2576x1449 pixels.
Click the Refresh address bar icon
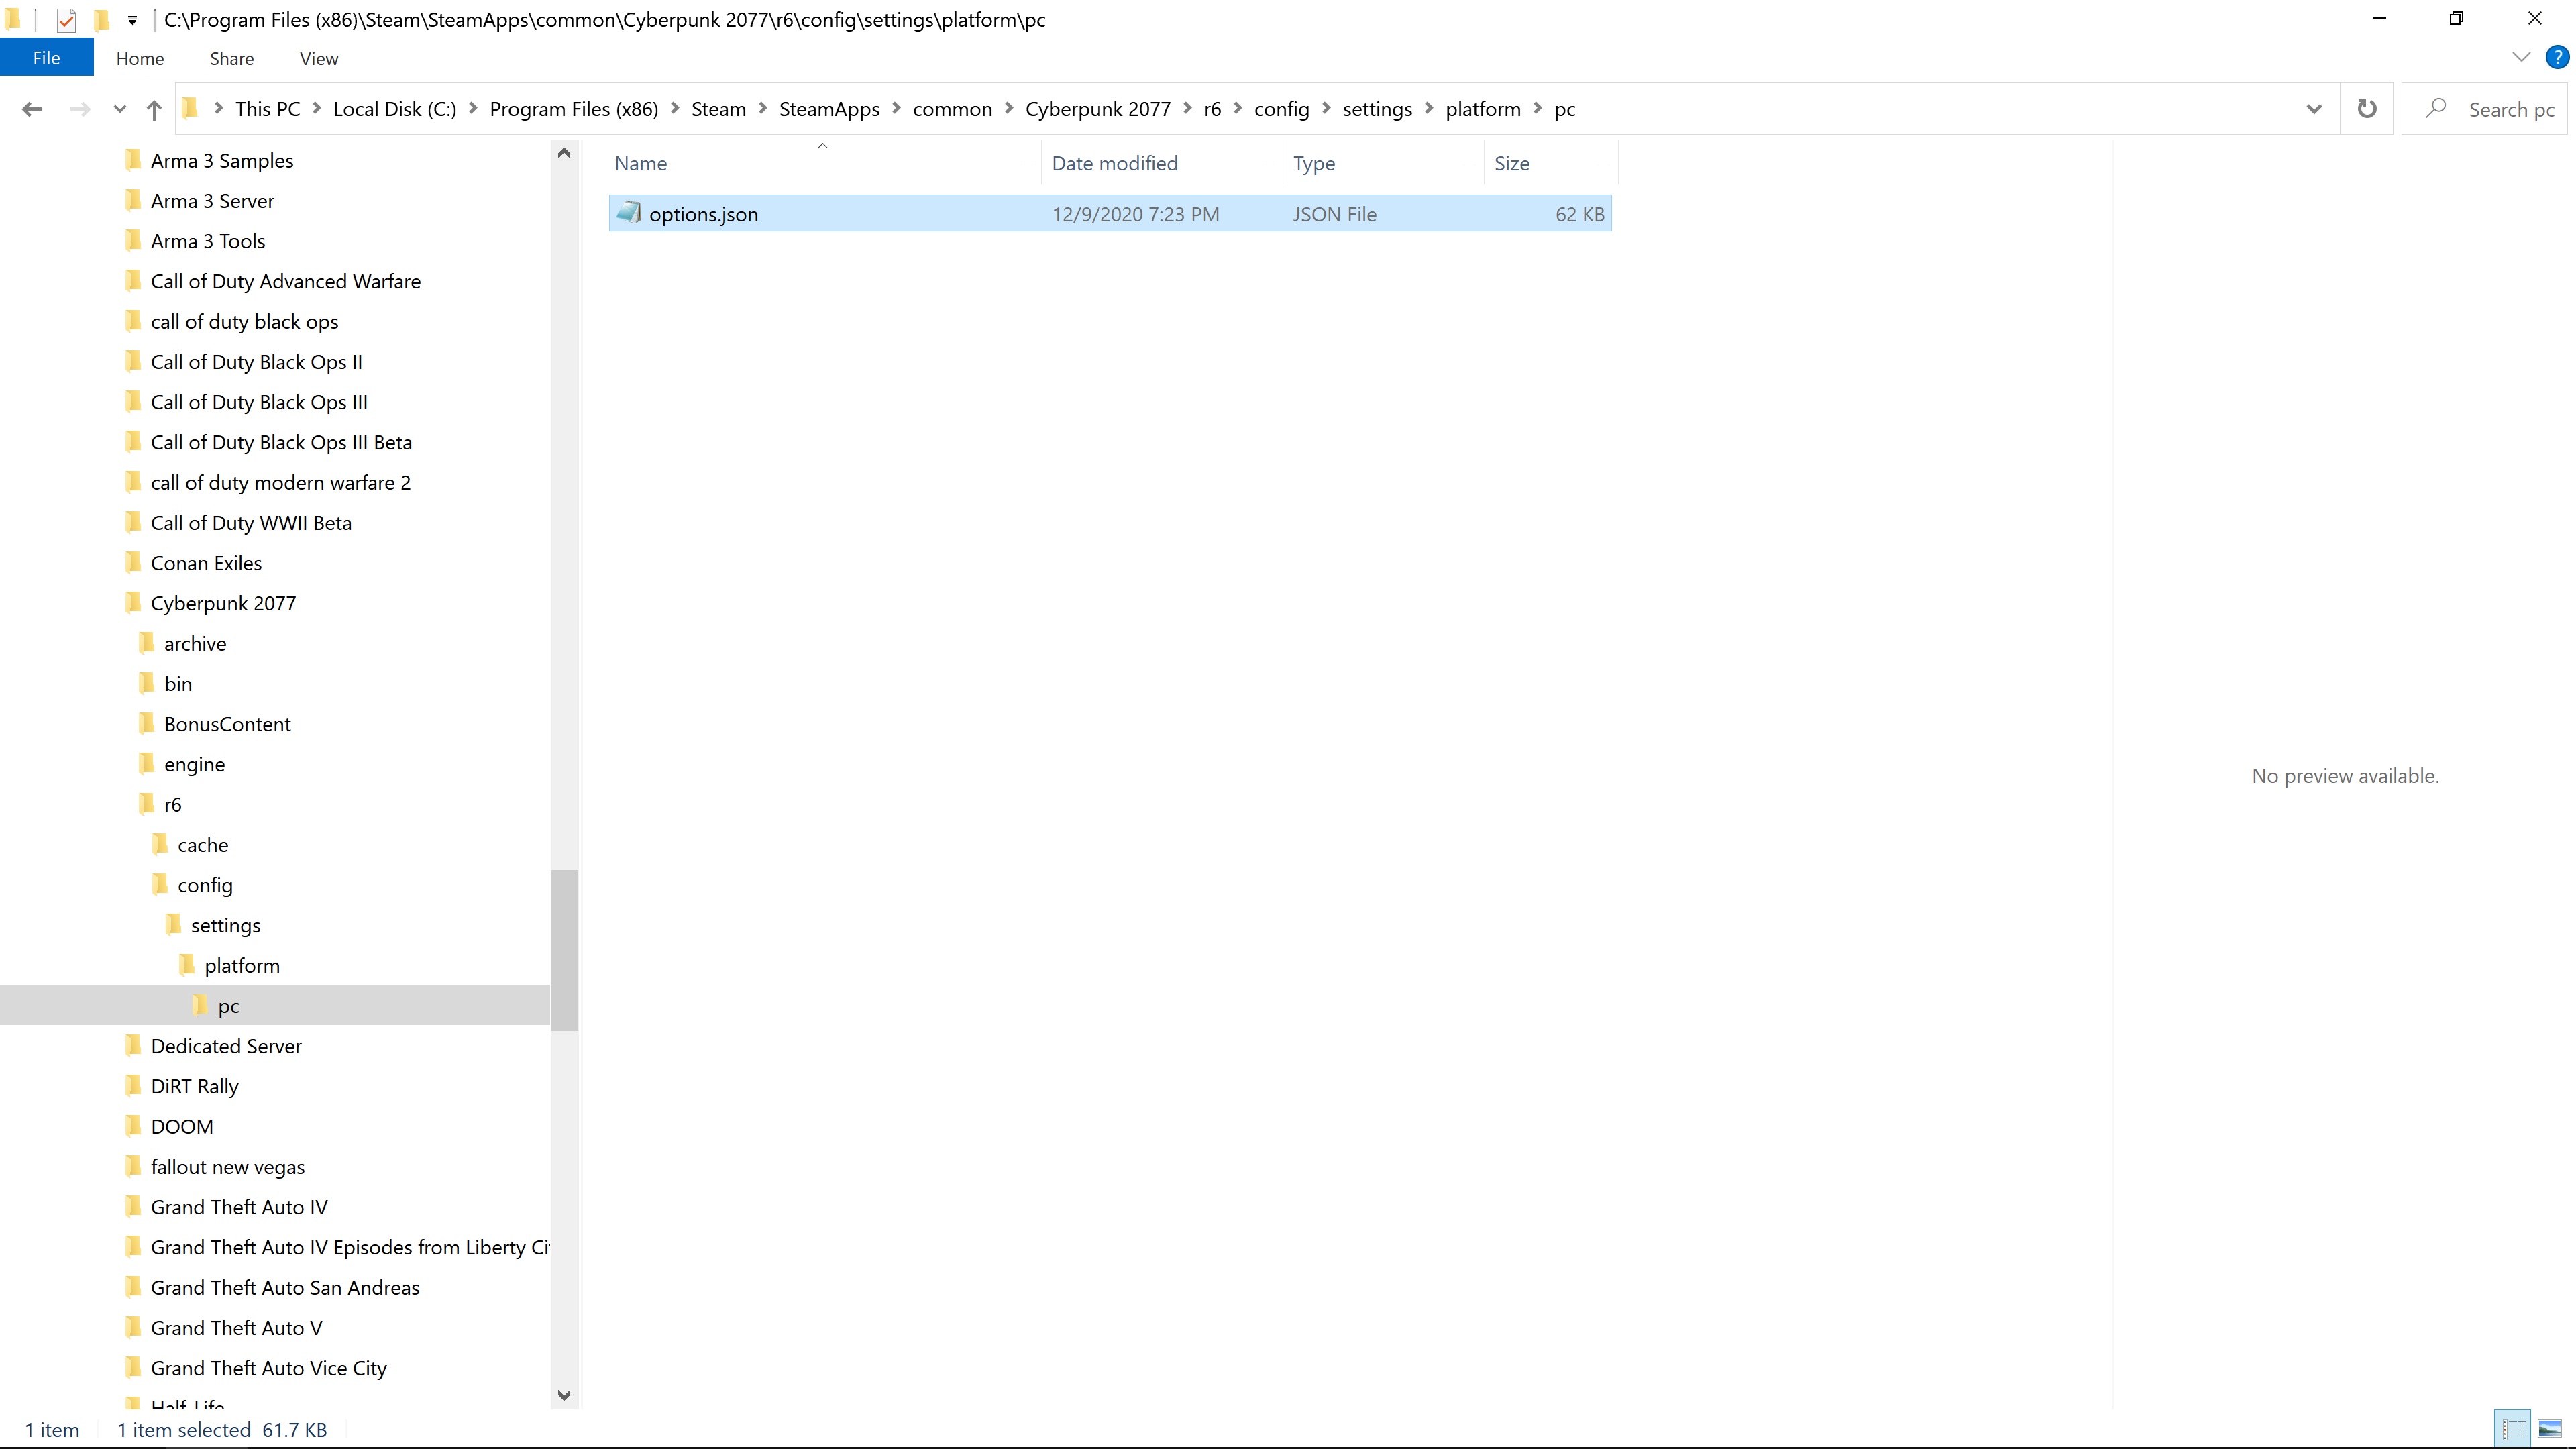2366,109
